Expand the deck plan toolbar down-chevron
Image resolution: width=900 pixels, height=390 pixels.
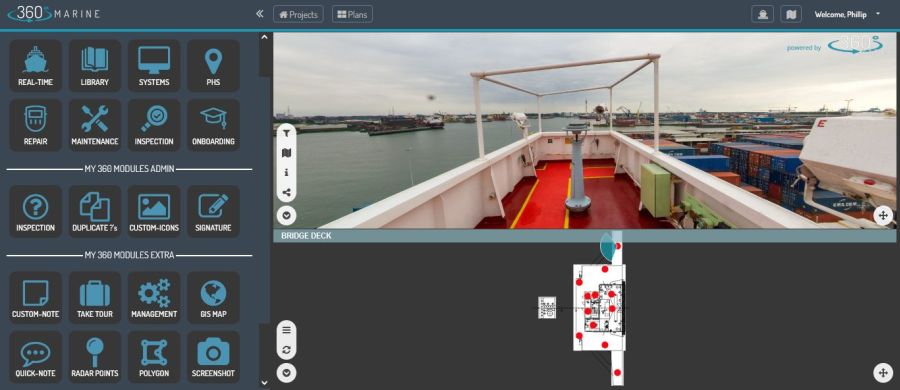tap(286, 373)
